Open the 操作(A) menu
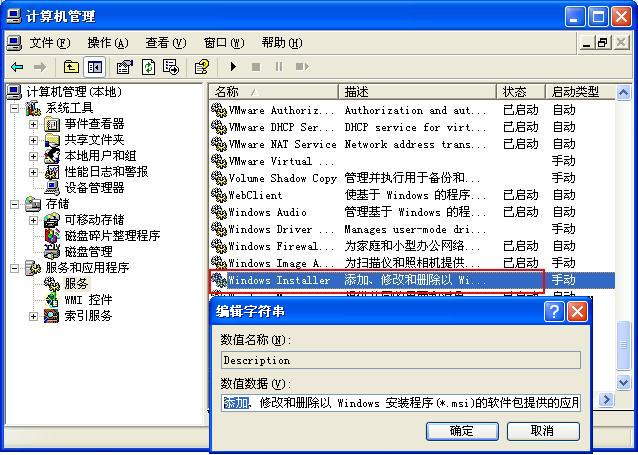 108,42
